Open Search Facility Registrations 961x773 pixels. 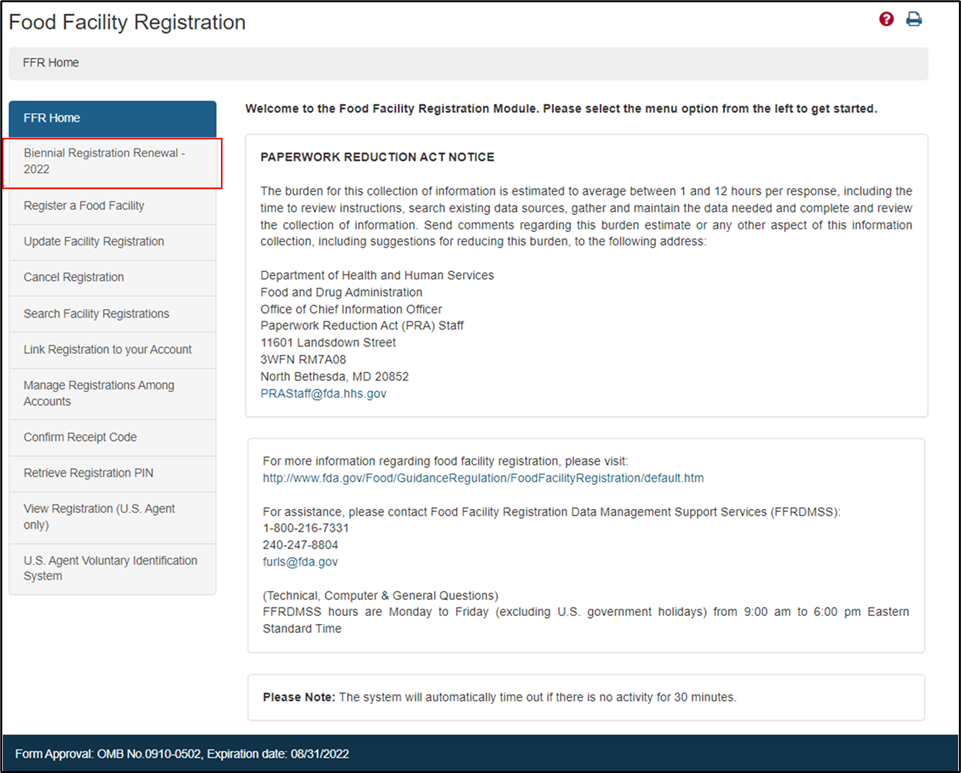(x=113, y=314)
